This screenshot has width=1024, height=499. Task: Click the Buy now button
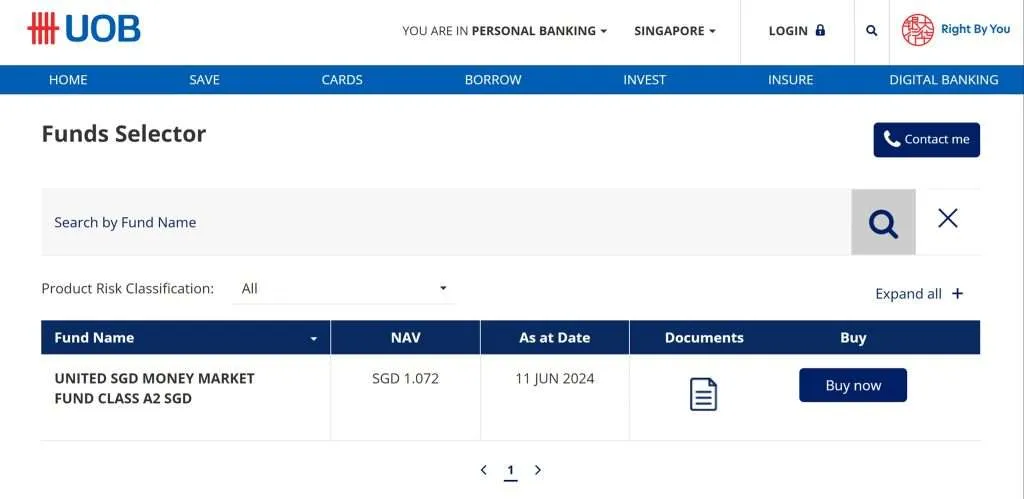coord(853,385)
